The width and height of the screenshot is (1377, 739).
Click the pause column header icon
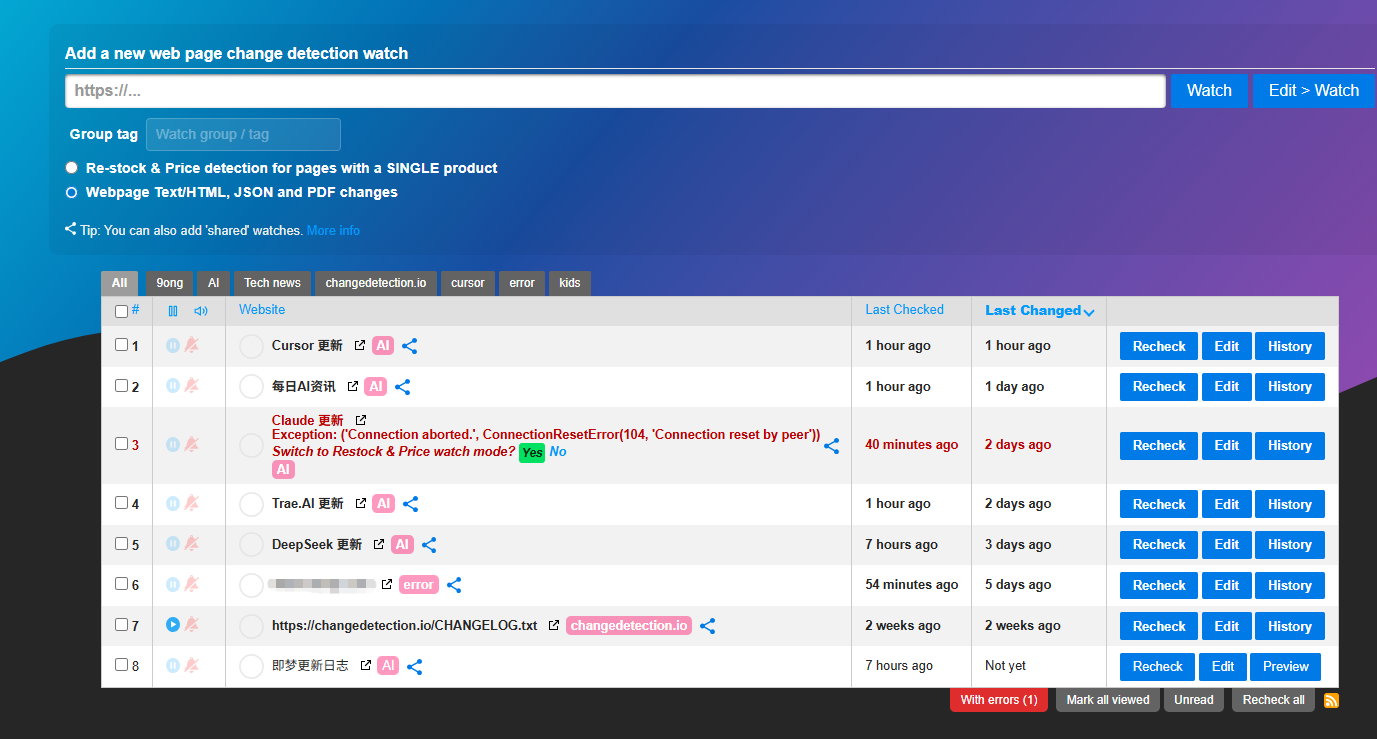(x=172, y=311)
